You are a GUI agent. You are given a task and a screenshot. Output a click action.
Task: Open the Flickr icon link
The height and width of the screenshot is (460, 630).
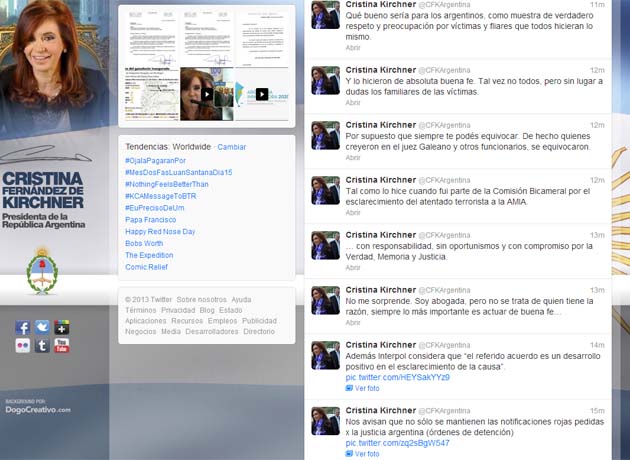click(22, 346)
